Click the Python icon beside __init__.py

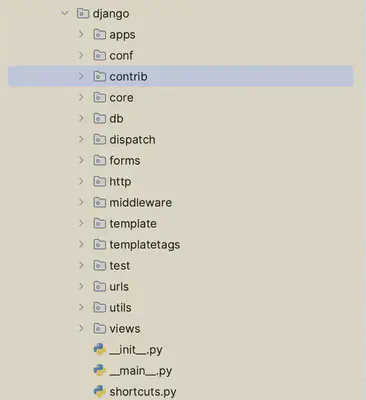click(x=100, y=349)
